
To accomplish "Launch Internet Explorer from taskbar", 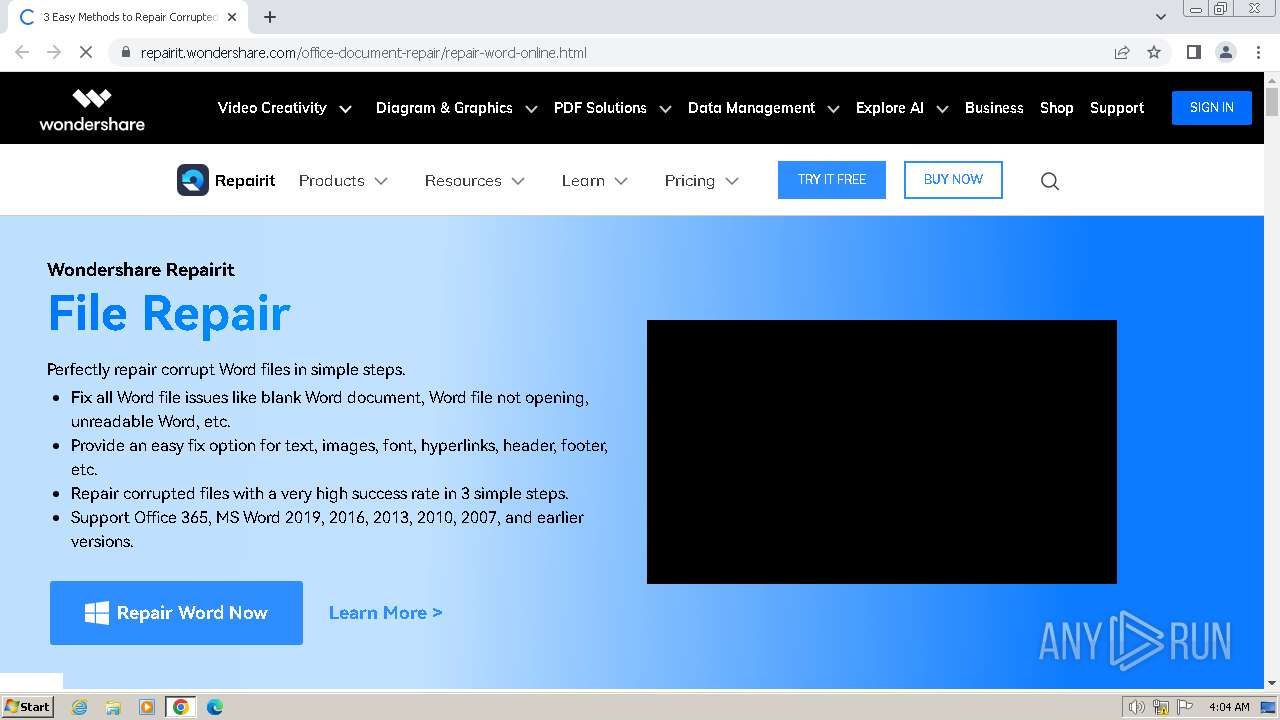I will click(x=80, y=707).
